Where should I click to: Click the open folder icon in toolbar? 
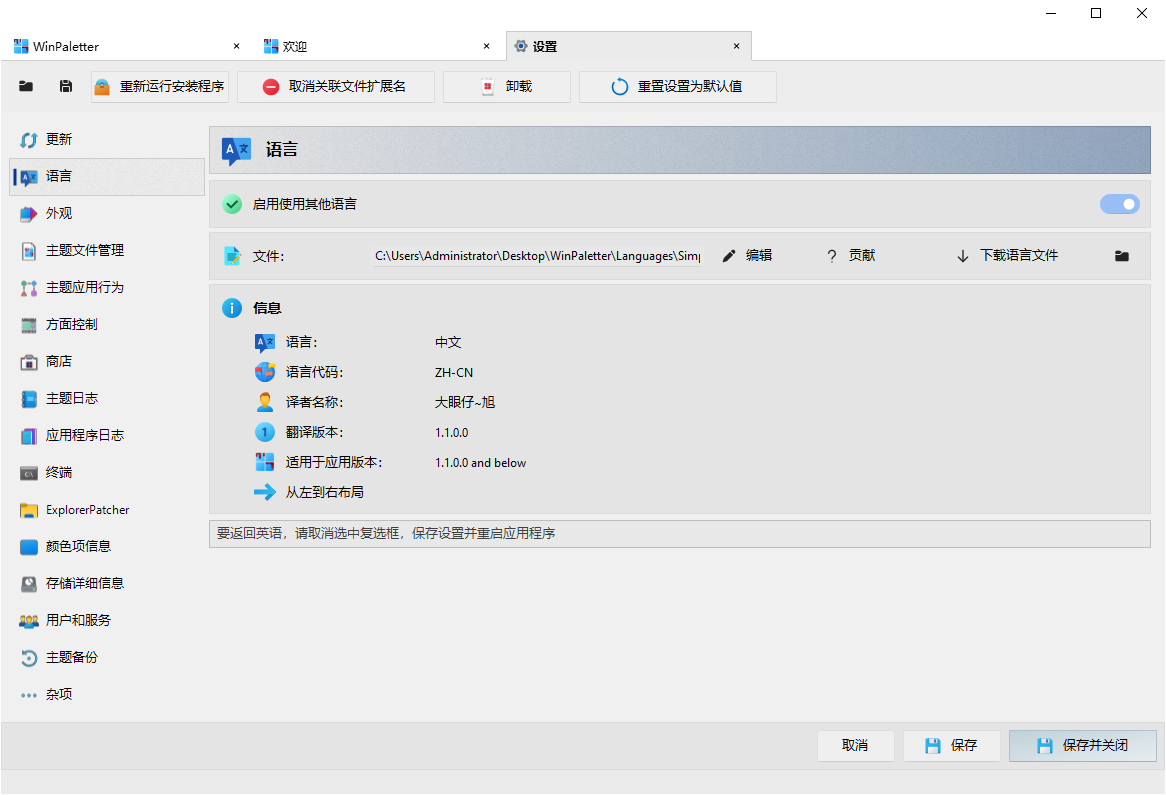pos(26,86)
